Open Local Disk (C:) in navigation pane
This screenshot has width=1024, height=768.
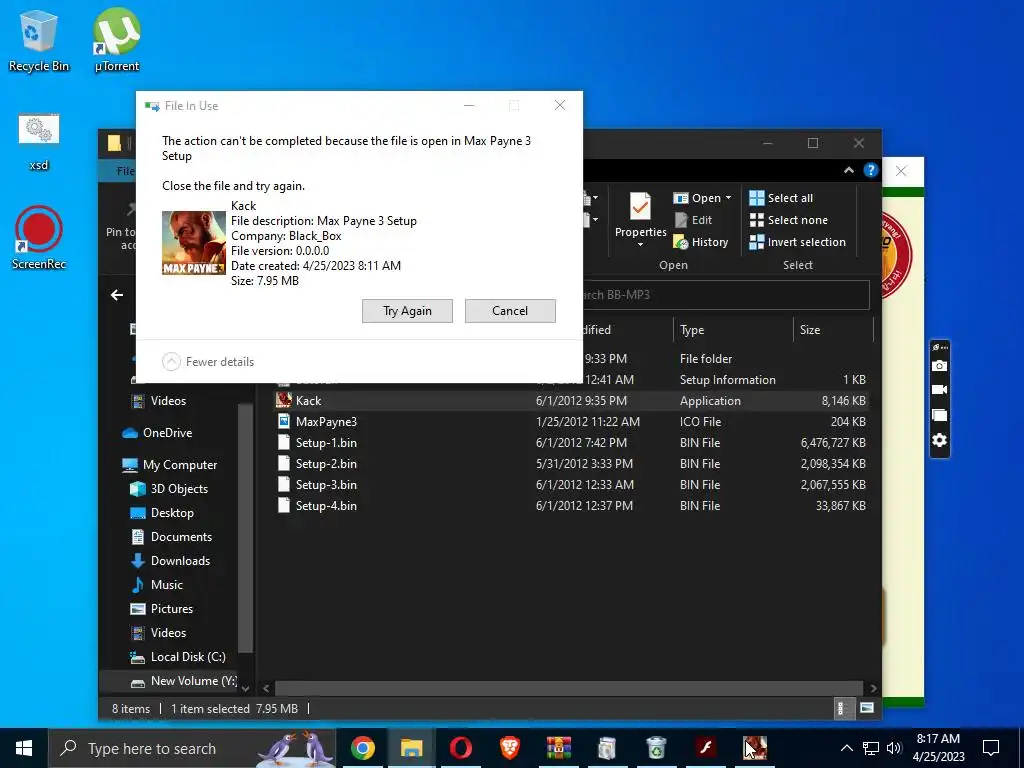tap(178, 657)
